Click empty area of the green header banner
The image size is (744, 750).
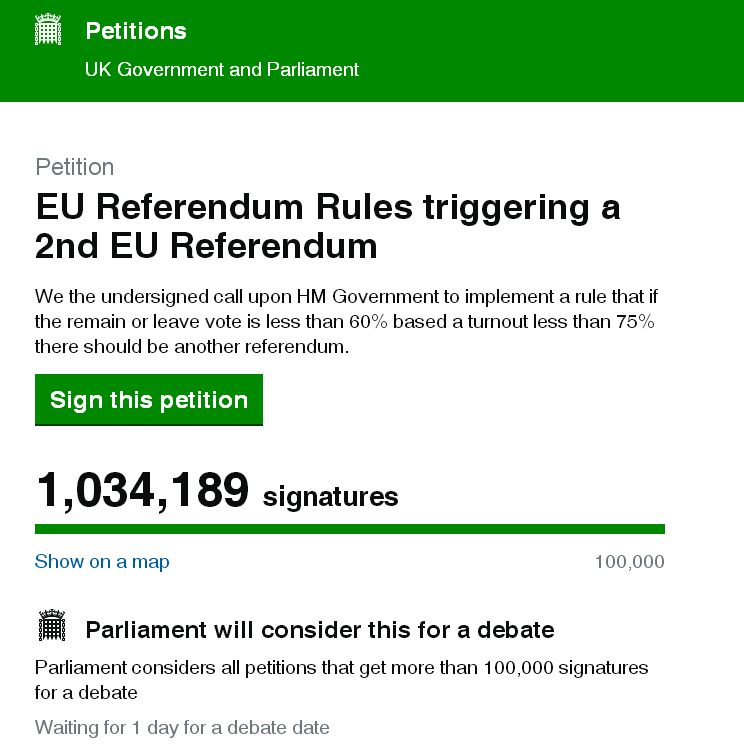560,50
